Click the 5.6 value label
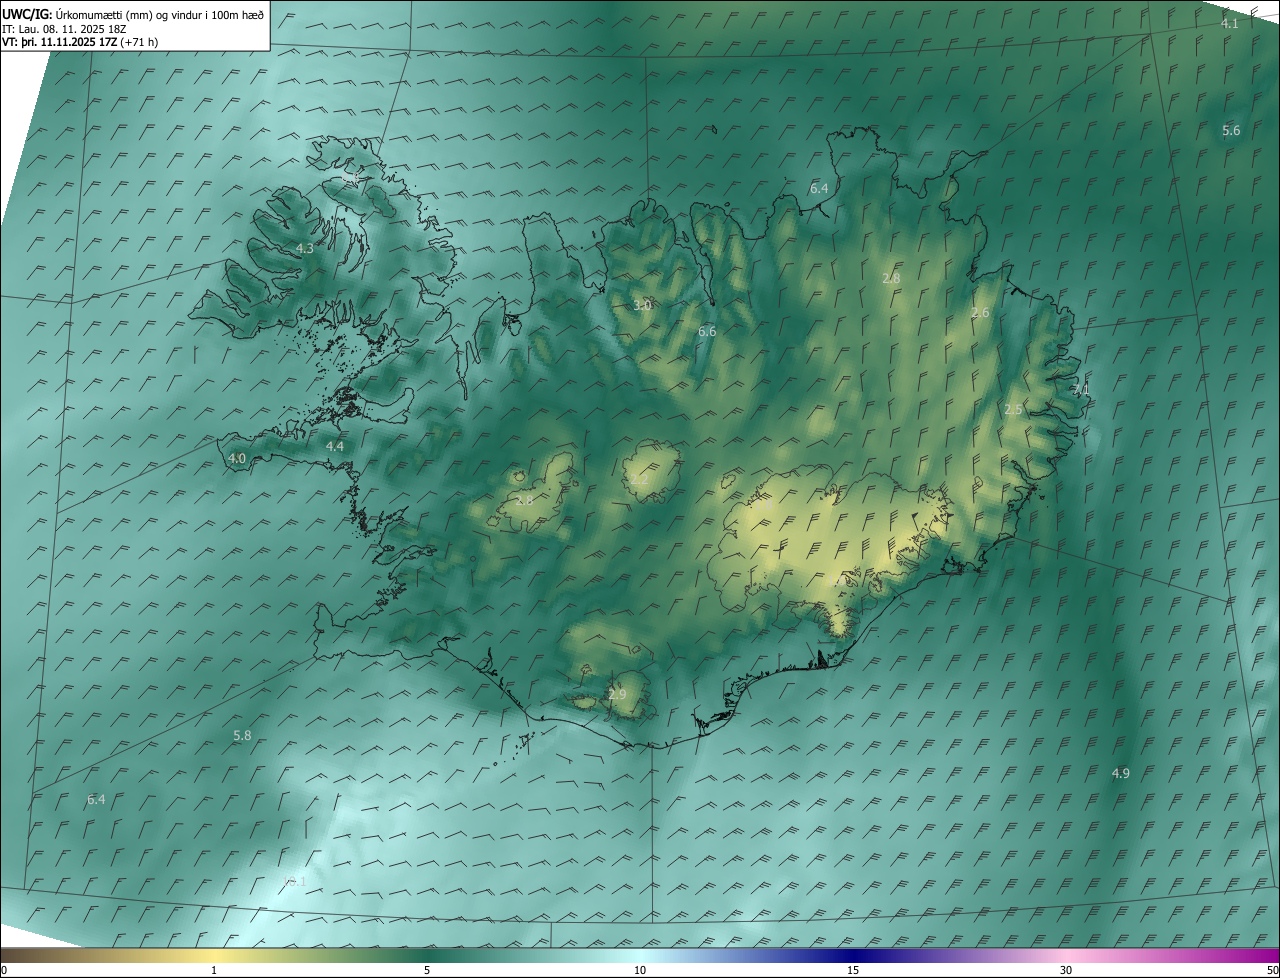The width and height of the screenshot is (1280, 978). point(1231,131)
